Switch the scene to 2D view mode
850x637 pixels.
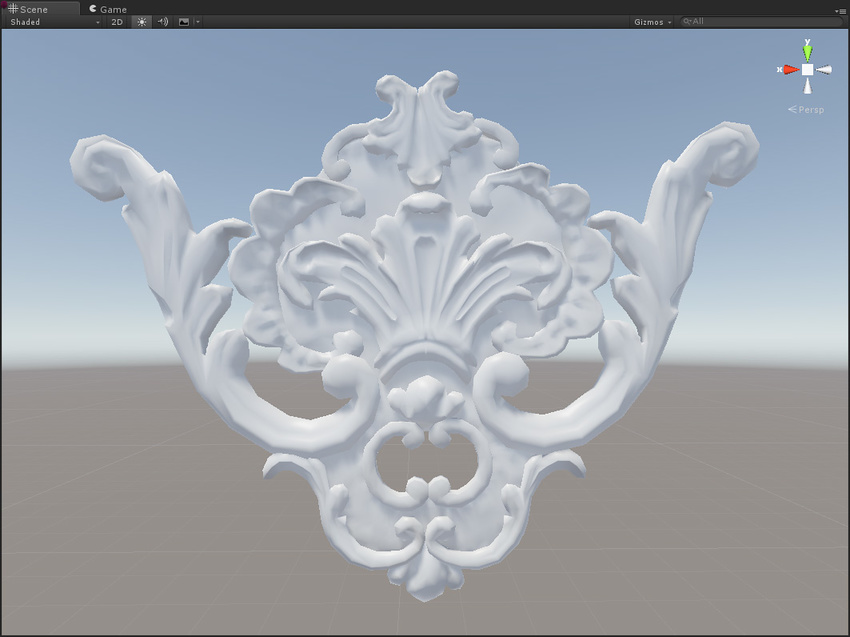117,21
